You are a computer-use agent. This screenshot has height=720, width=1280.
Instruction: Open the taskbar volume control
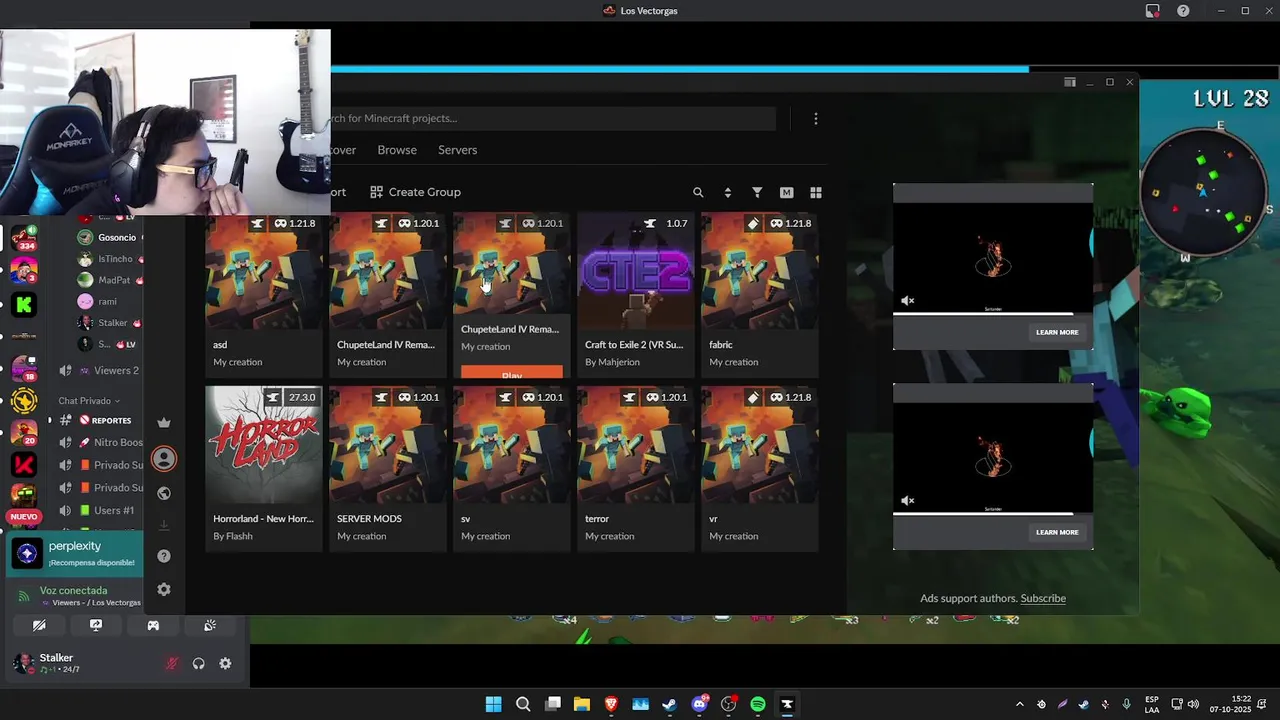click(1193, 704)
